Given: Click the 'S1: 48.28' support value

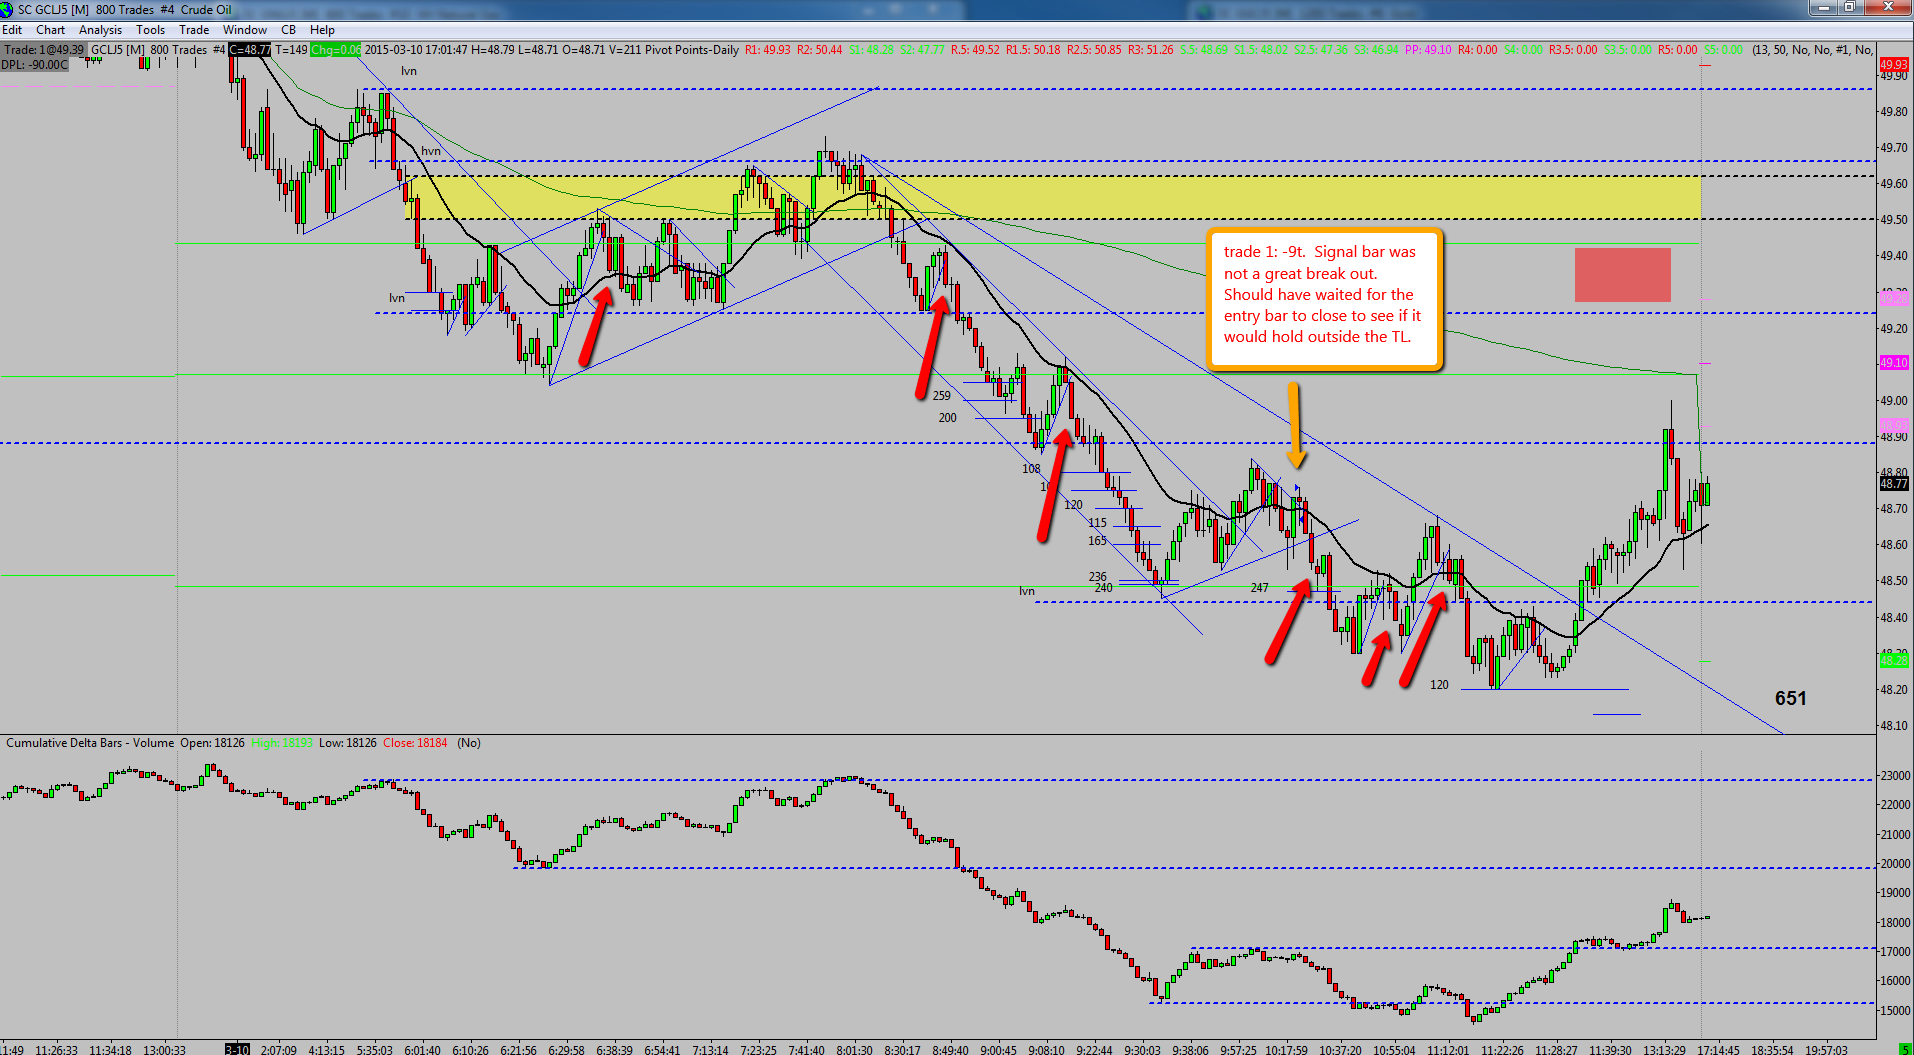Looking at the screenshot, I should 871,50.
